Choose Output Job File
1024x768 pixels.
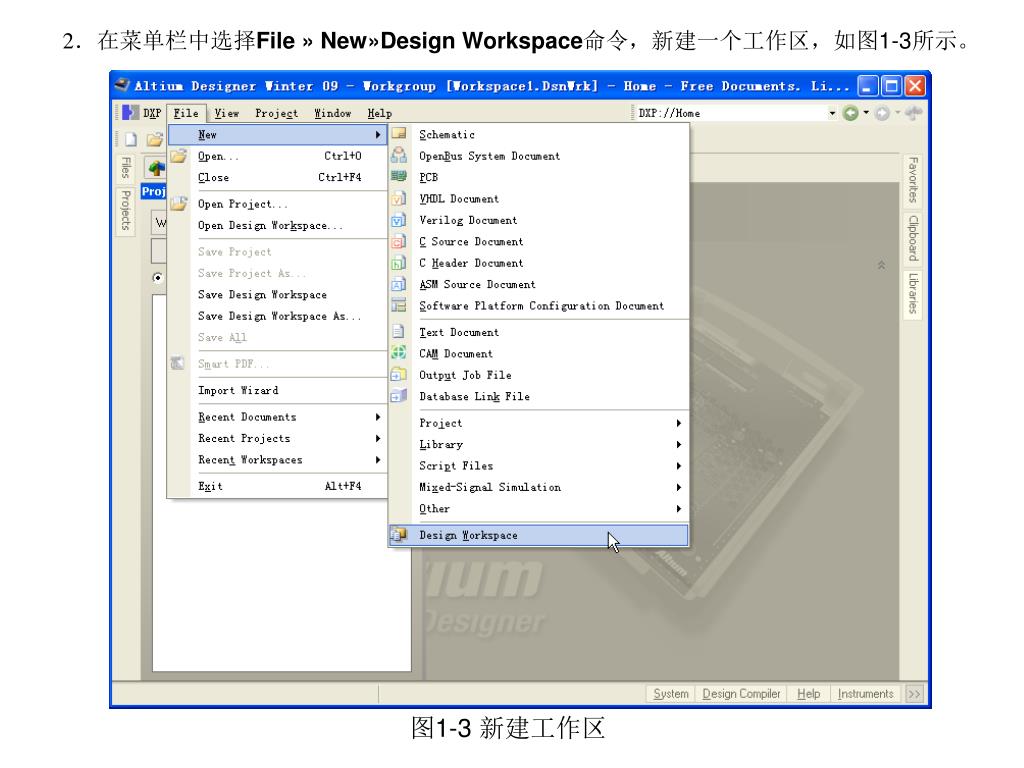pos(539,376)
